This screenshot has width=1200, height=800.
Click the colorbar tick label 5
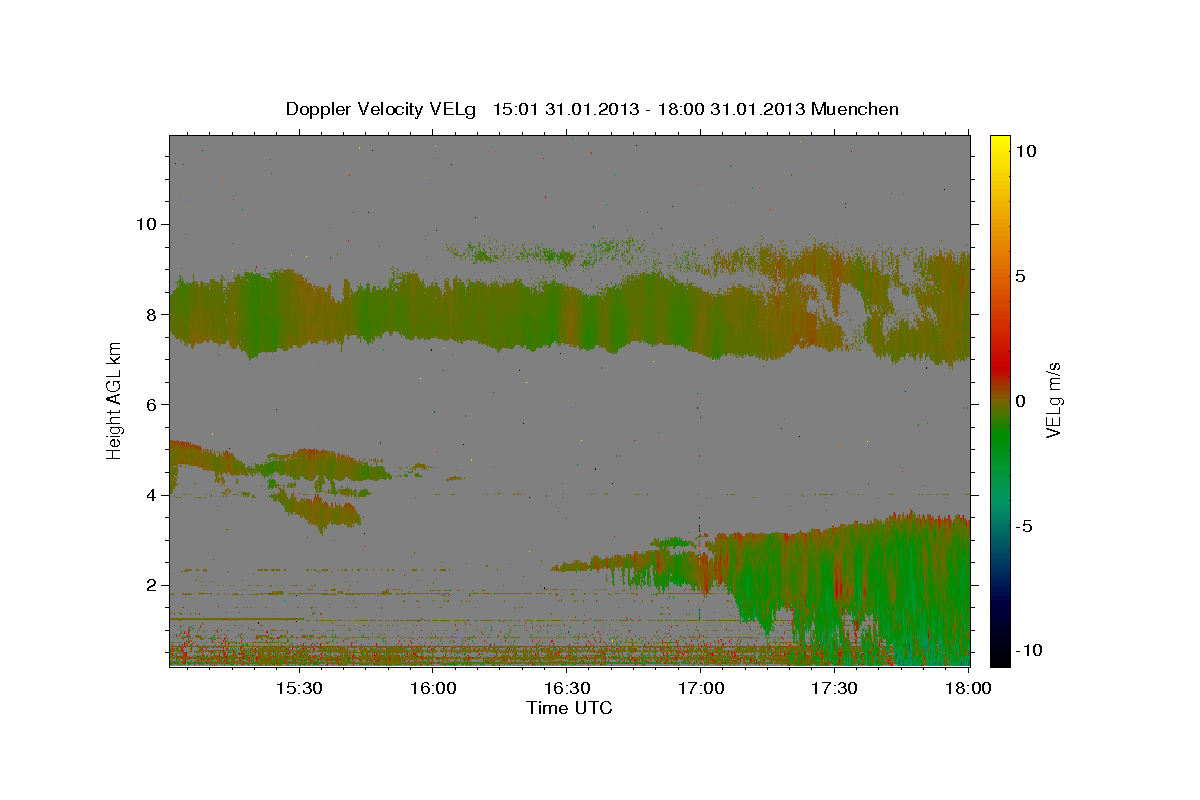point(1021,275)
